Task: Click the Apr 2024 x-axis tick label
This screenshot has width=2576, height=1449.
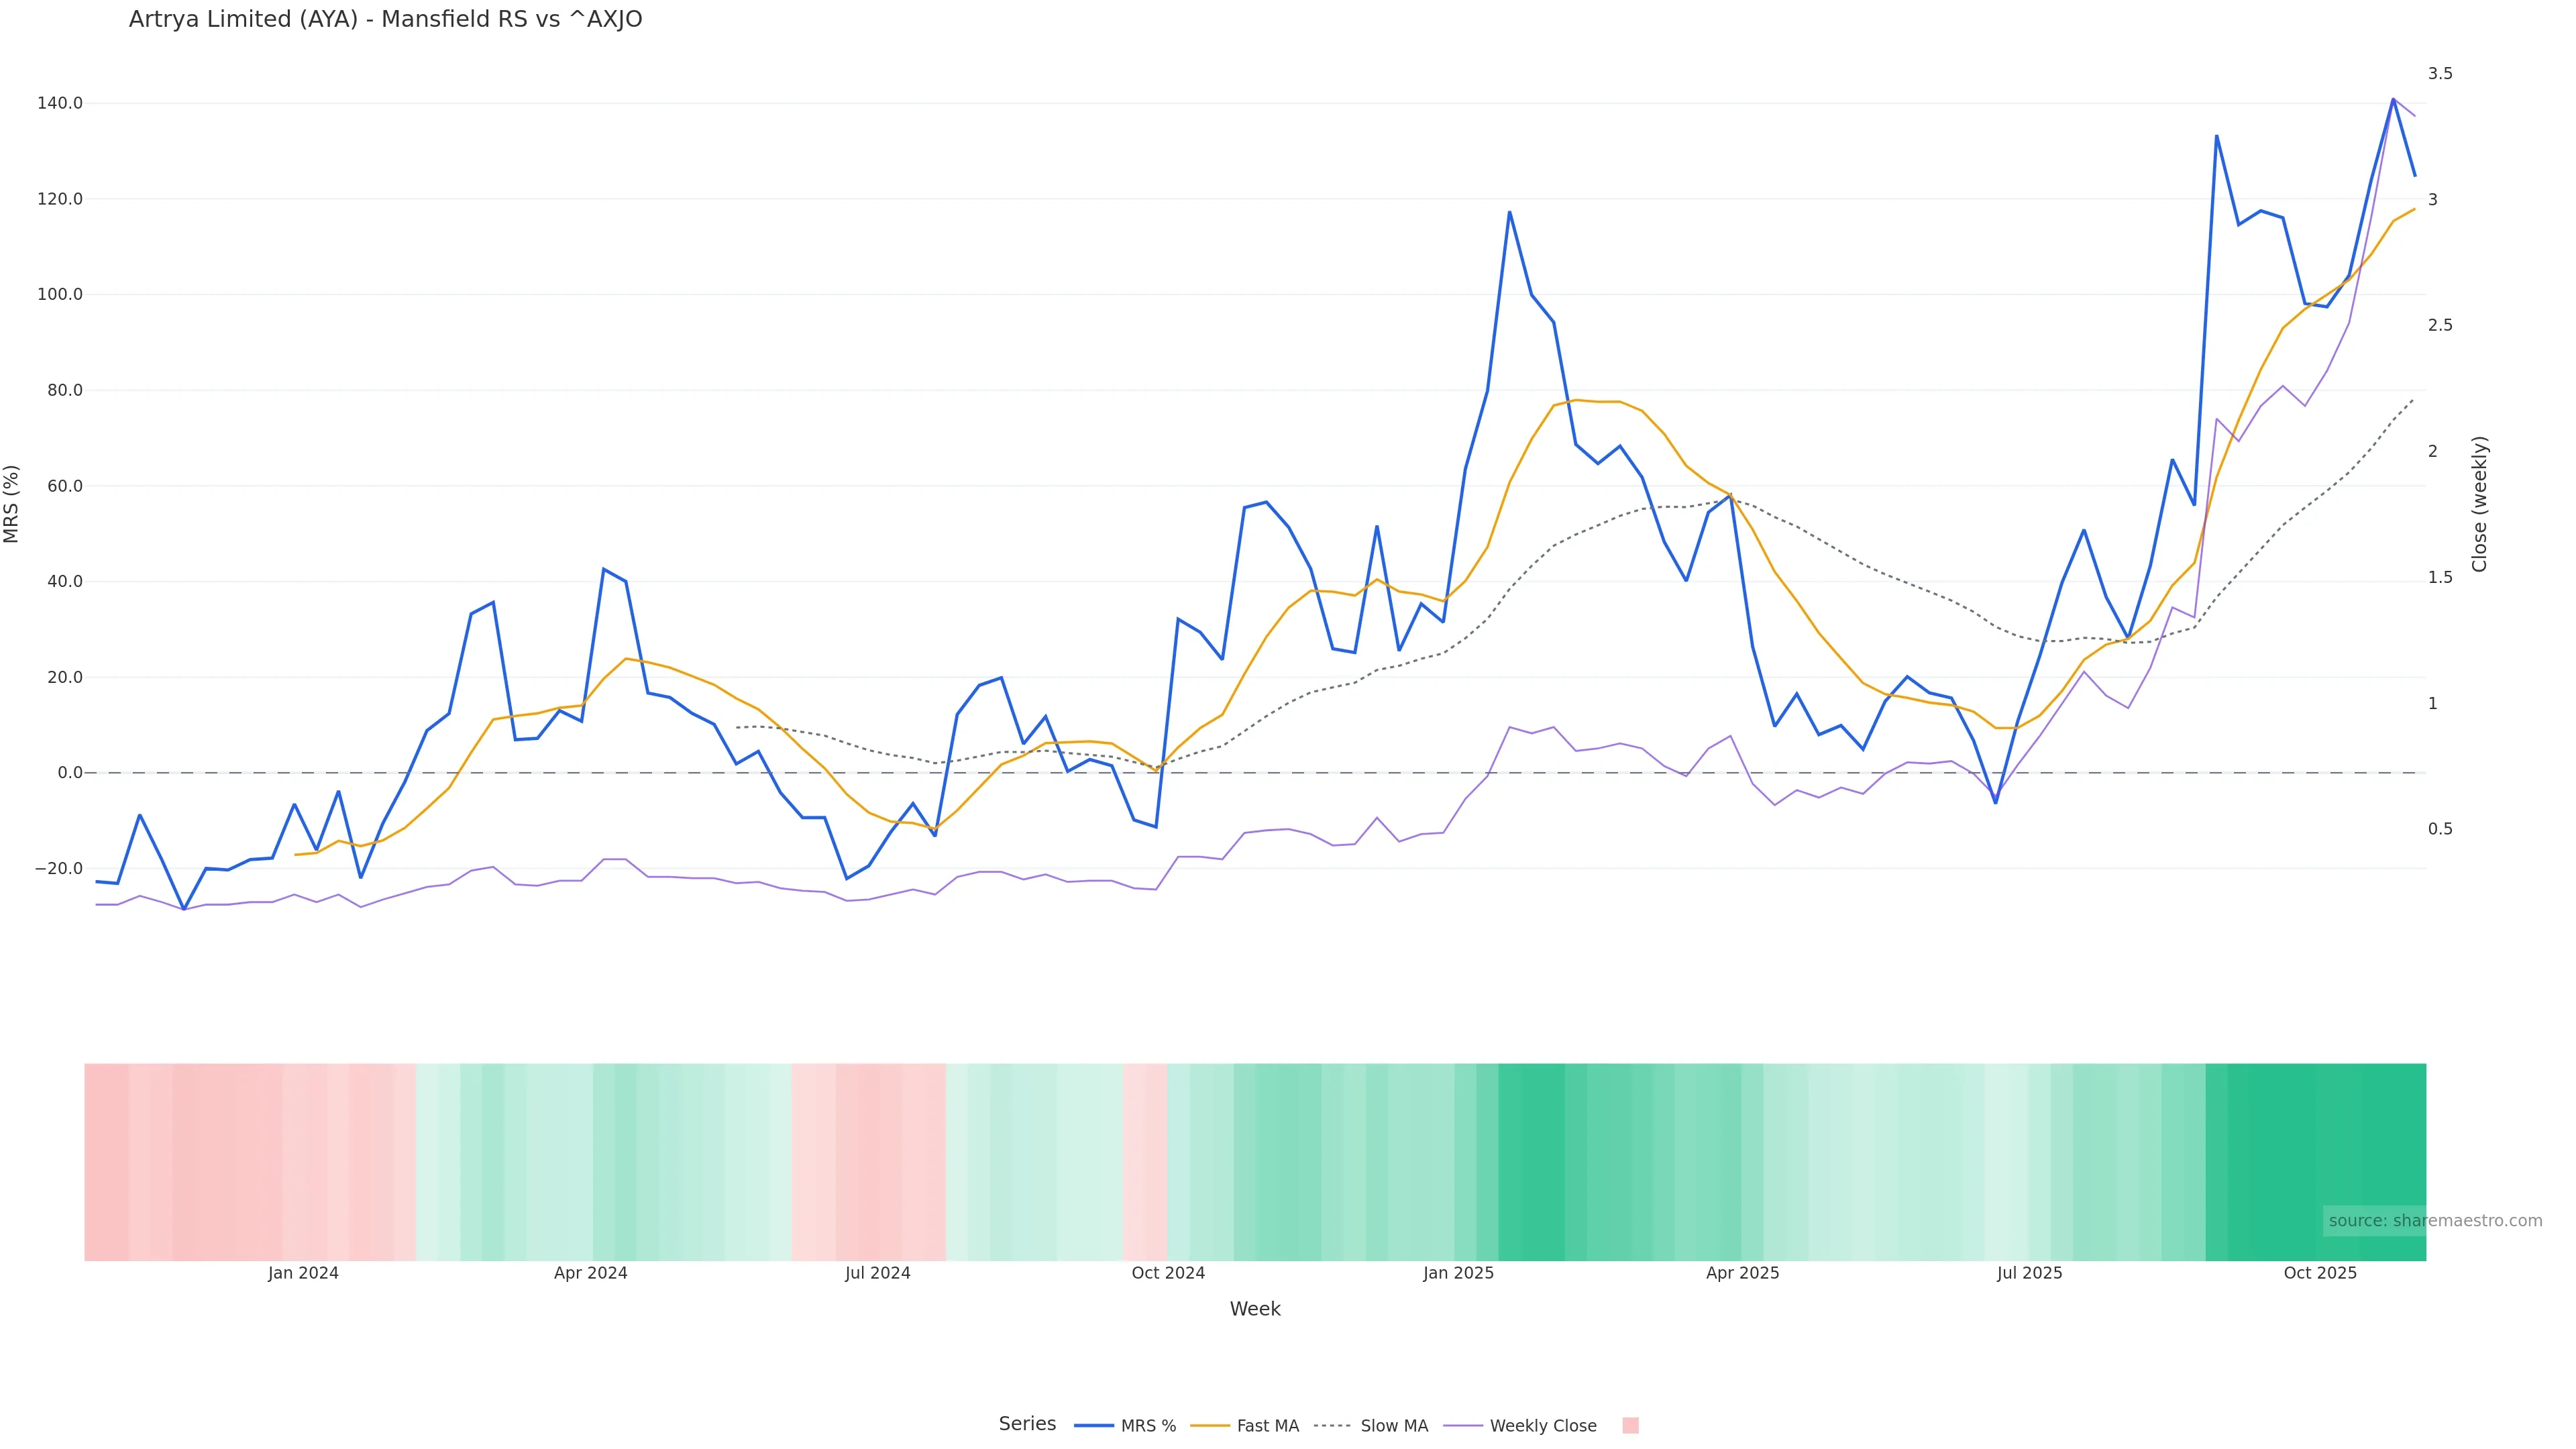Action: coord(590,1273)
